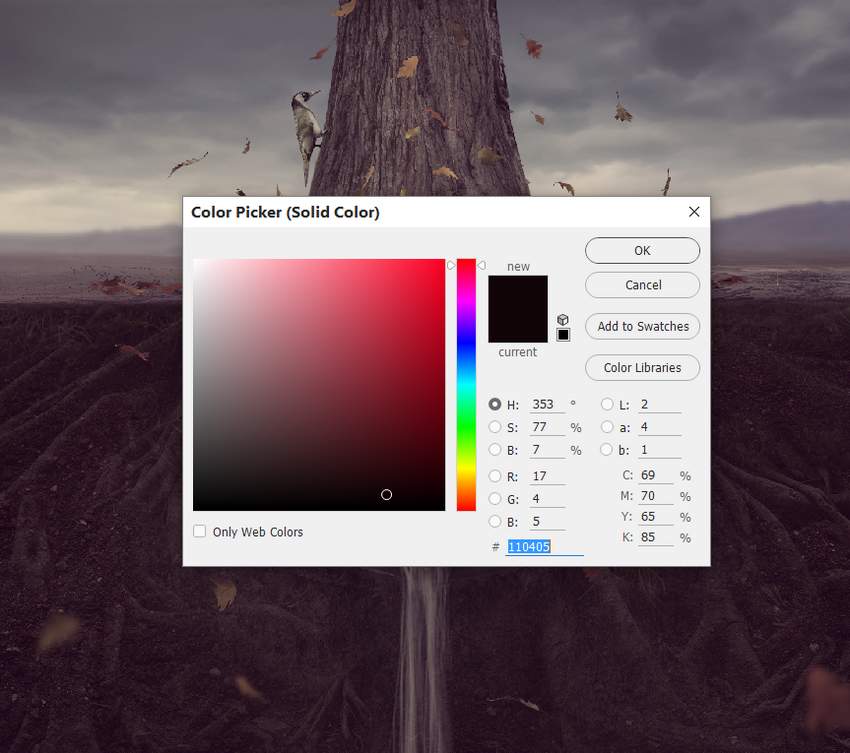This screenshot has width=850, height=753.
Task: Select the R red radio button
Action: click(x=494, y=476)
